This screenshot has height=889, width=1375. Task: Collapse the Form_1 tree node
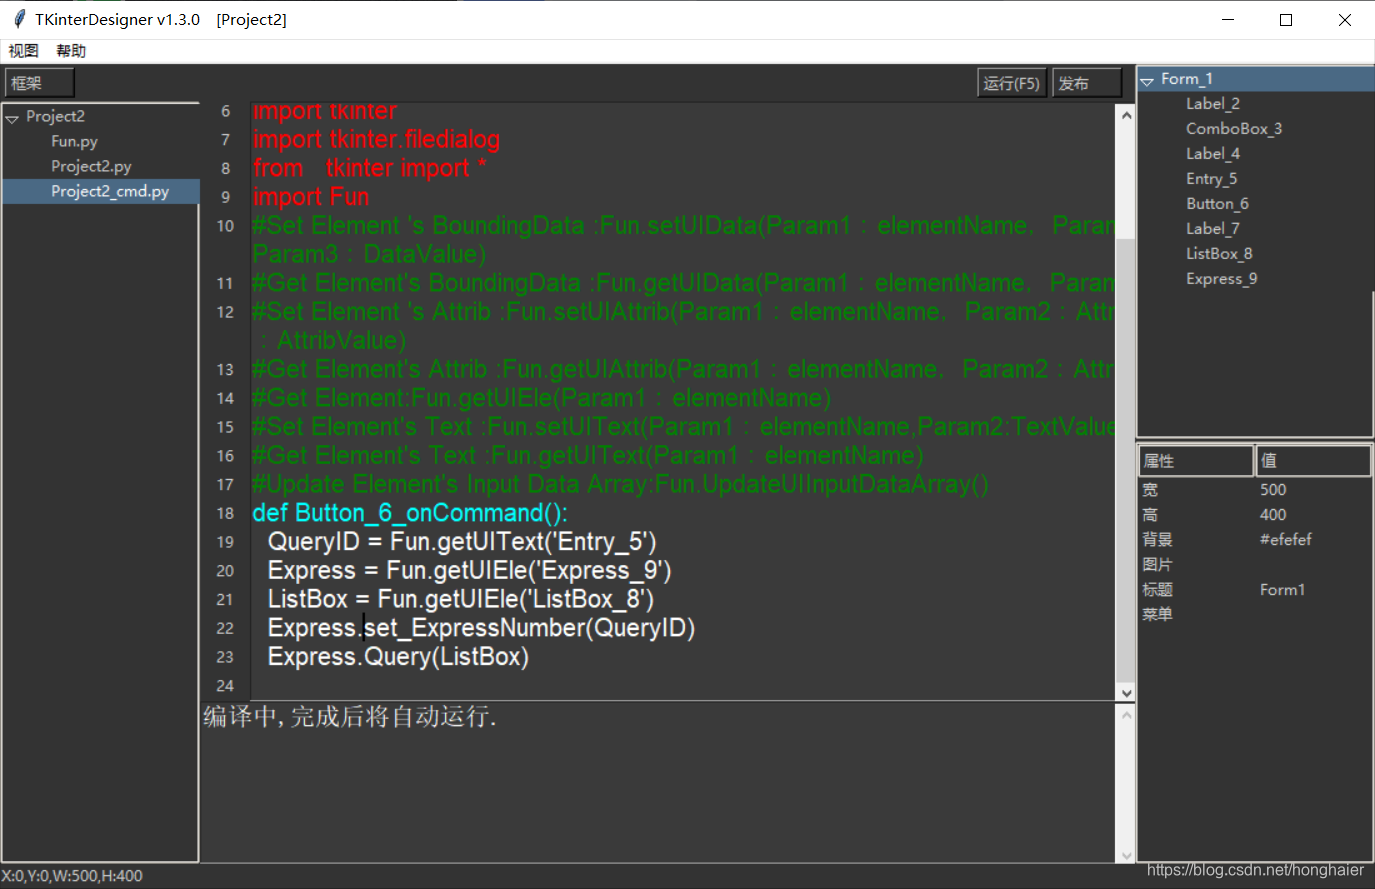click(x=1148, y=81)
